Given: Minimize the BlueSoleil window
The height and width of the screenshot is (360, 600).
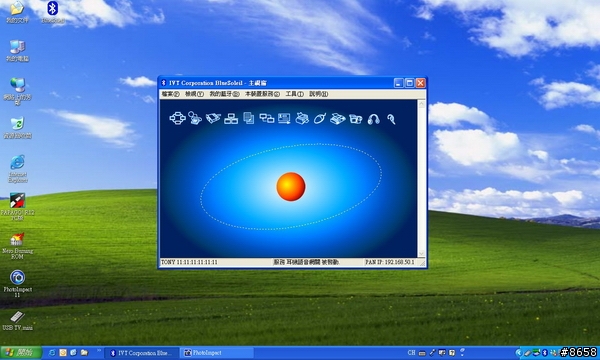Looking at the screenshot, I should 399,83.
